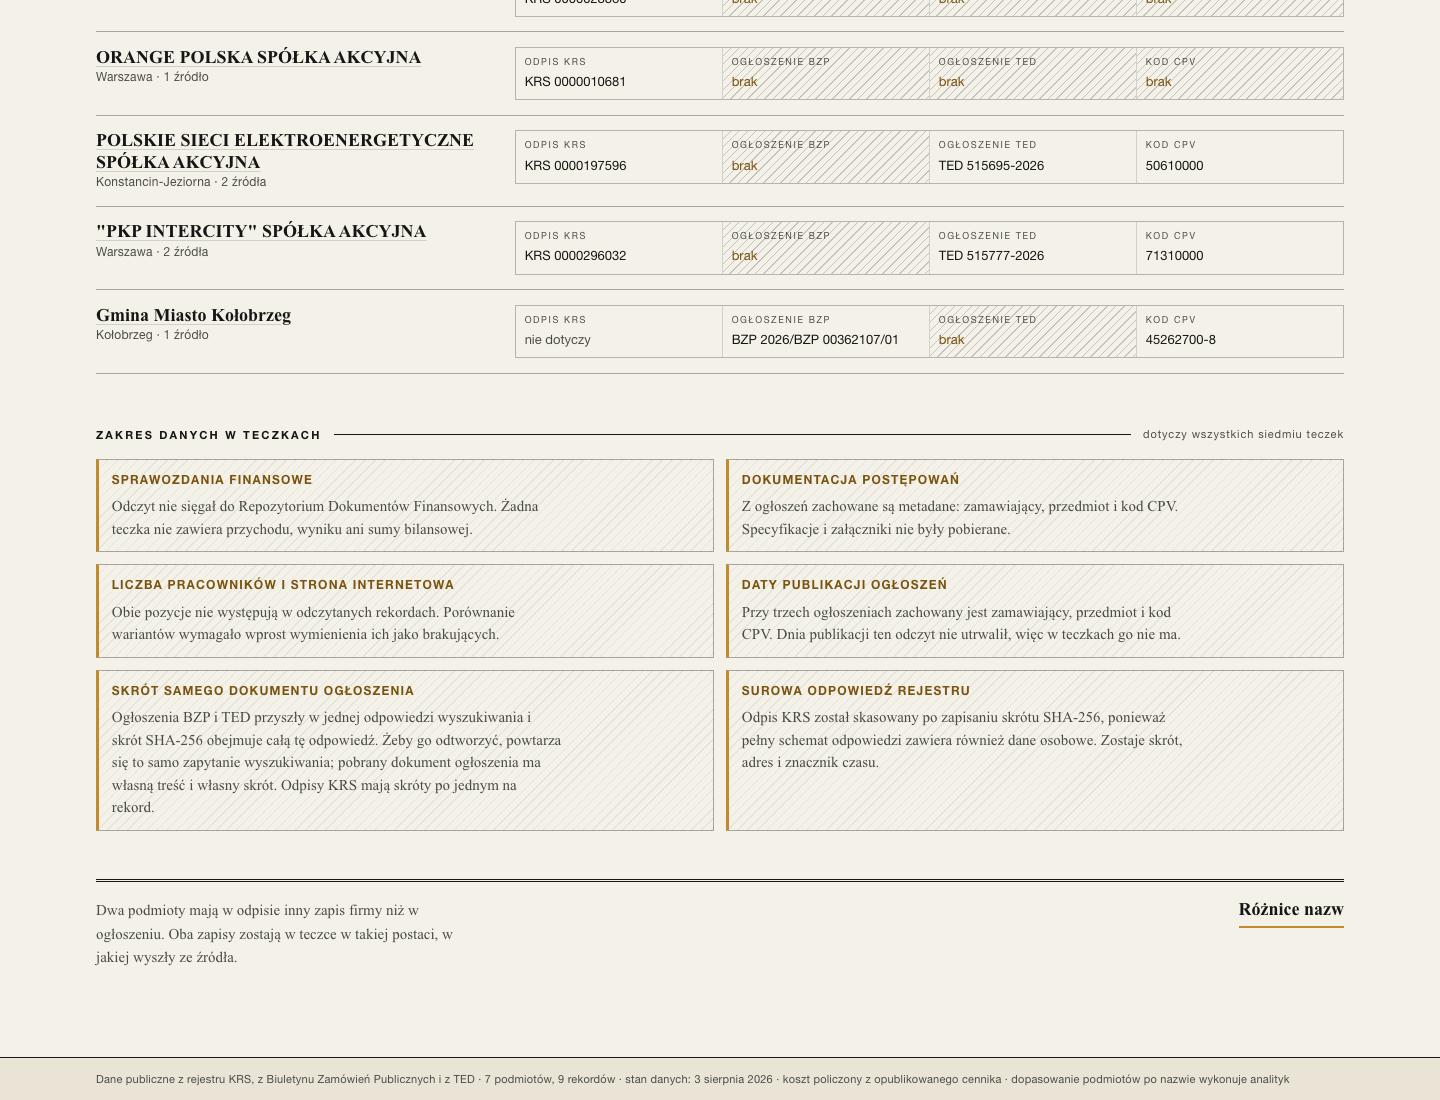Click the "Surowa odpowiedź rejestru" card title
This screenshot has width=1440, height=1100.
pyautogui.click(x=856, y=691)
